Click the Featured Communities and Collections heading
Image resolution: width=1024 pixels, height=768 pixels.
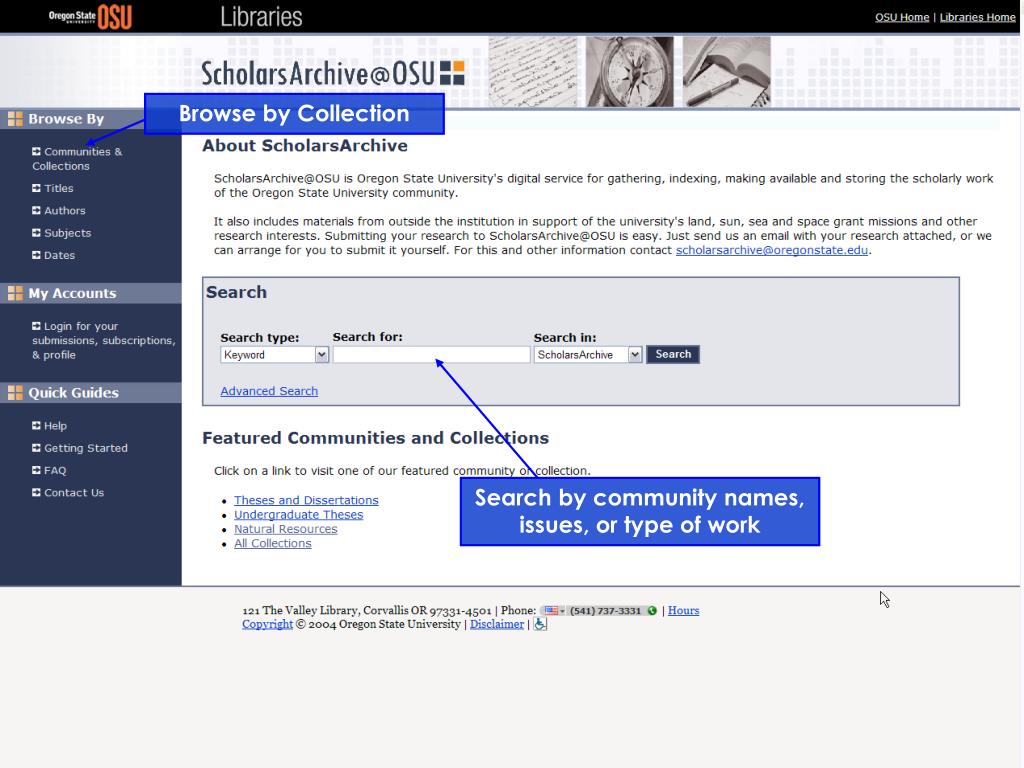(x=376, y=438)
